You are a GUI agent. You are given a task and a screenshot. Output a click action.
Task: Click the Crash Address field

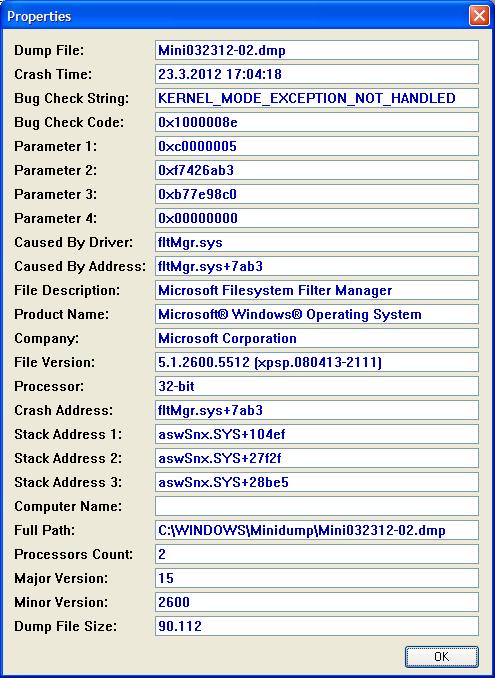click(x=317, y=410)
